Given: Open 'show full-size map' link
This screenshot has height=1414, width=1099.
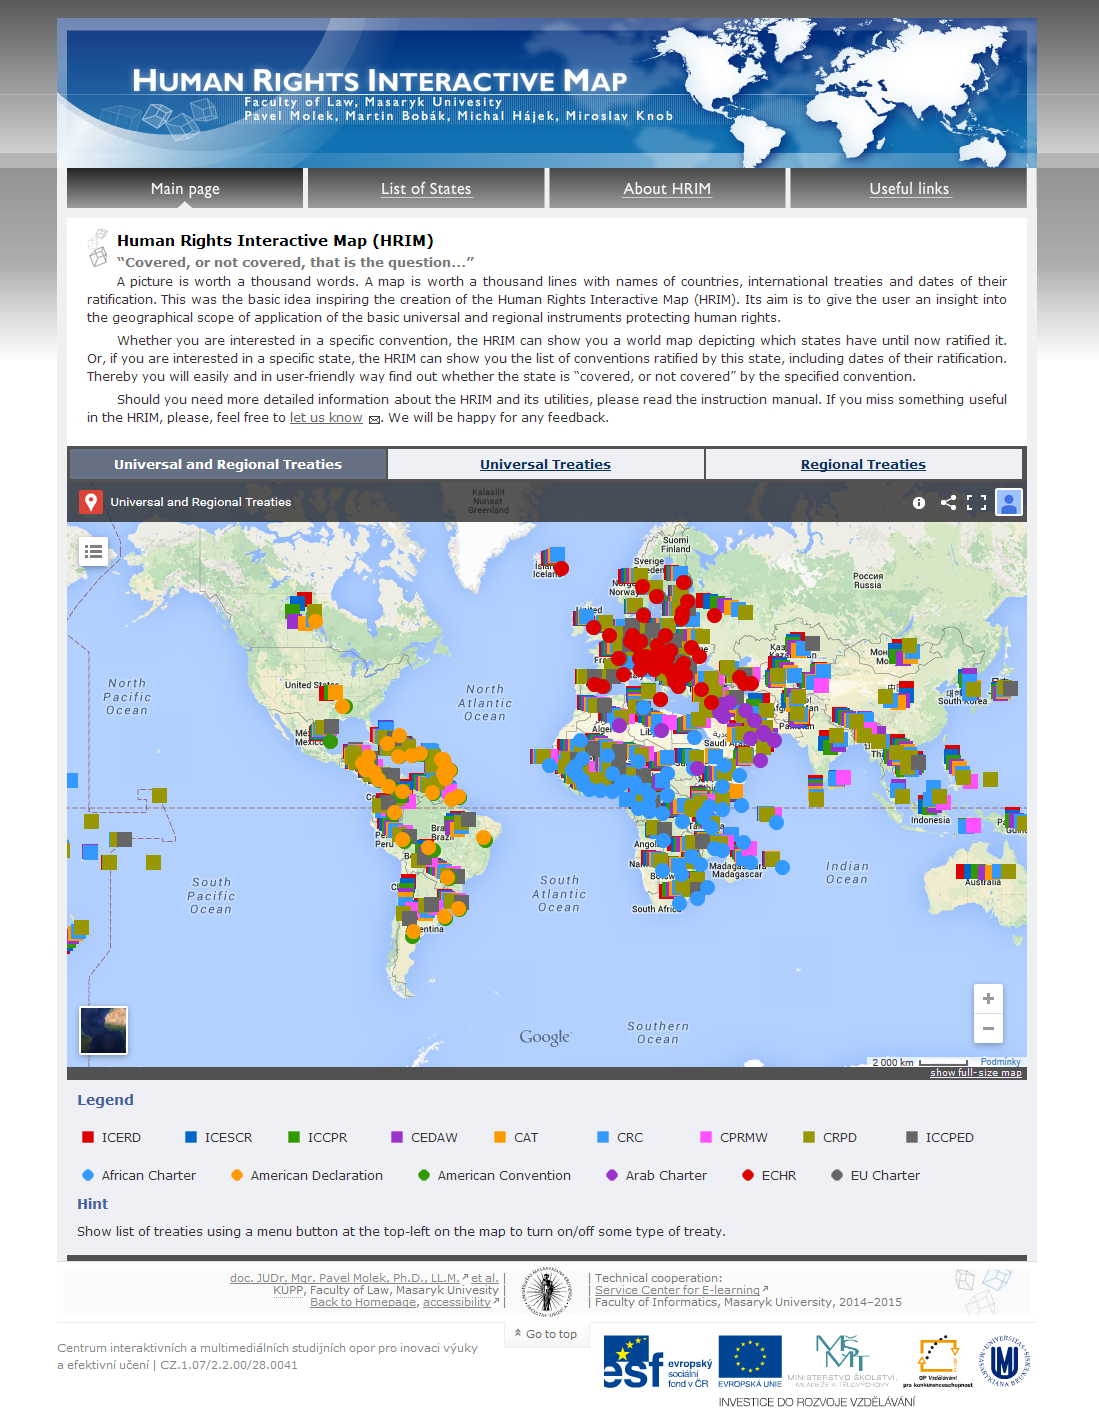Looking at the screenshot, I should pos(976,1073).
